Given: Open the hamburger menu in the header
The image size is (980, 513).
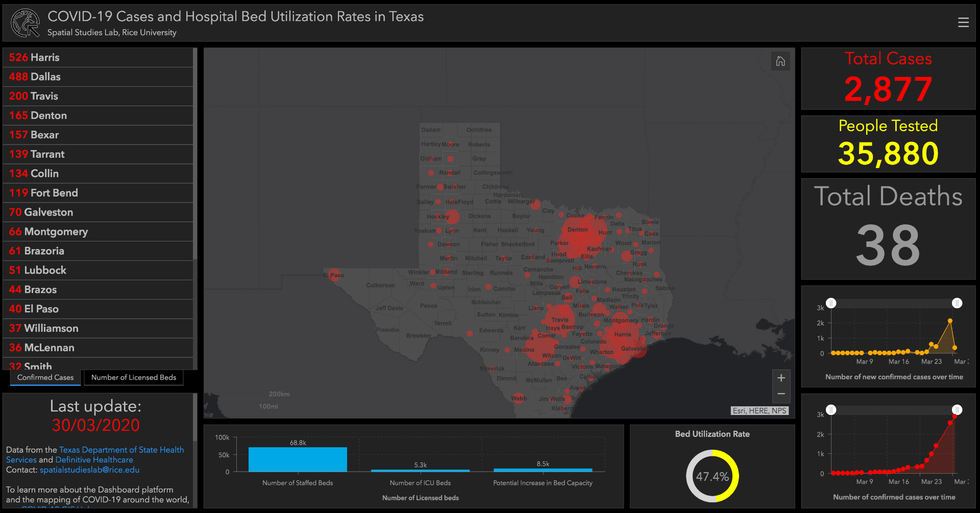Looking at the screenshot, I should click(963, 23).
